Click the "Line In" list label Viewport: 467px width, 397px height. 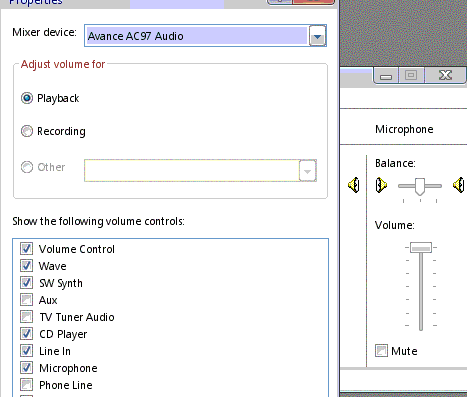point(55,351)
